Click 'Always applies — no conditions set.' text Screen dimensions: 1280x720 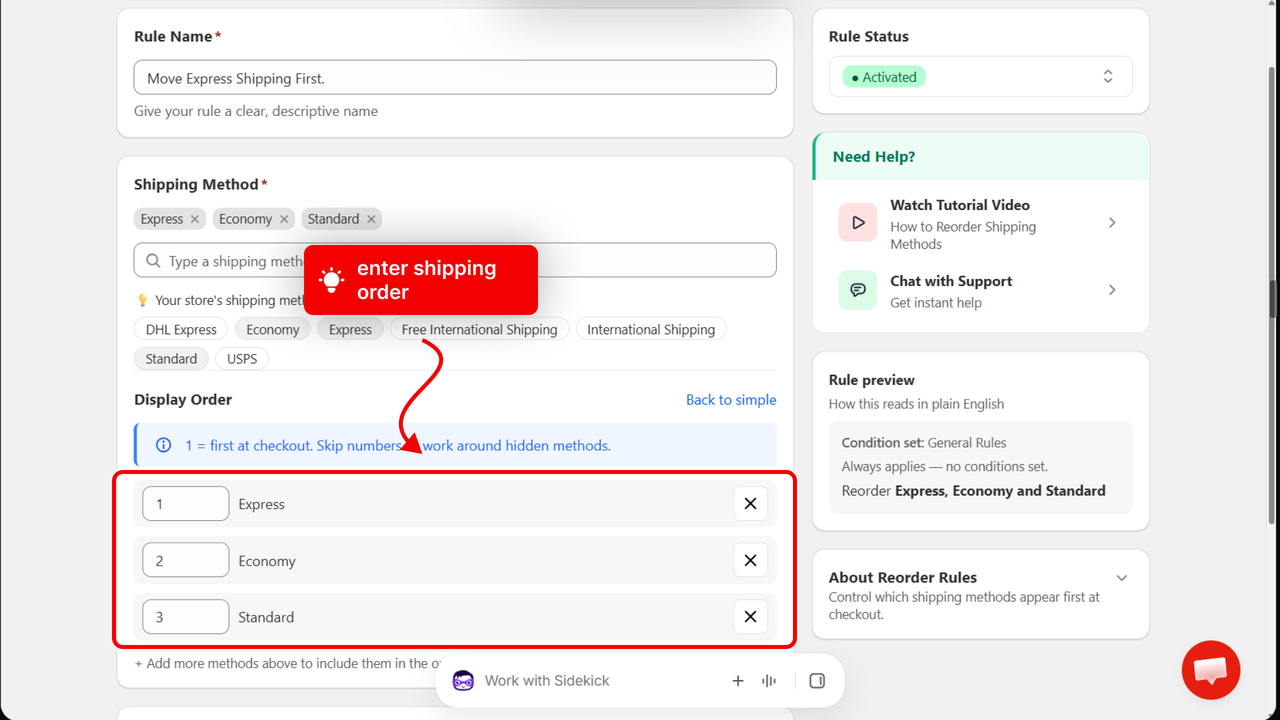[x=945, y=466]
